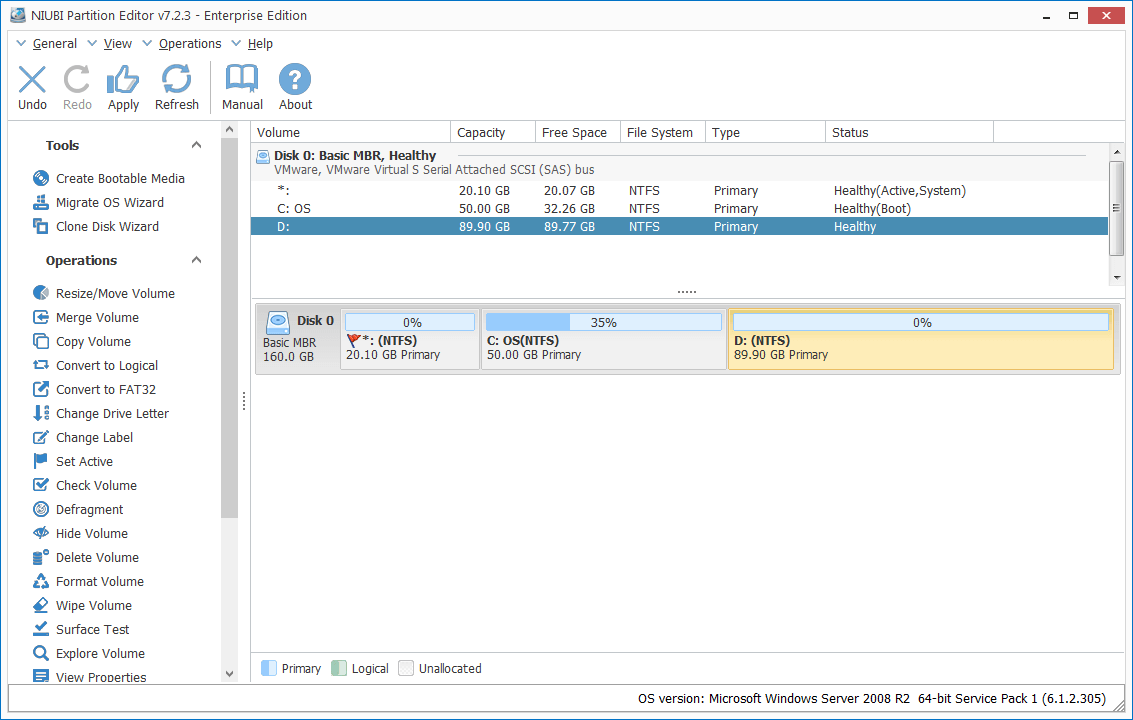Click Delete Volume in sidebar
1133x720 pixels.
[97, 557]
